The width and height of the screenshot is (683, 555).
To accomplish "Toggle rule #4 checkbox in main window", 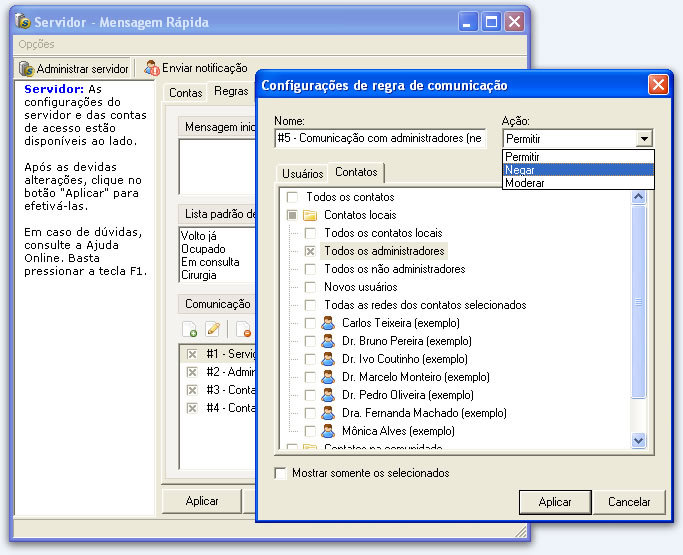I will (x=192, y=408).
